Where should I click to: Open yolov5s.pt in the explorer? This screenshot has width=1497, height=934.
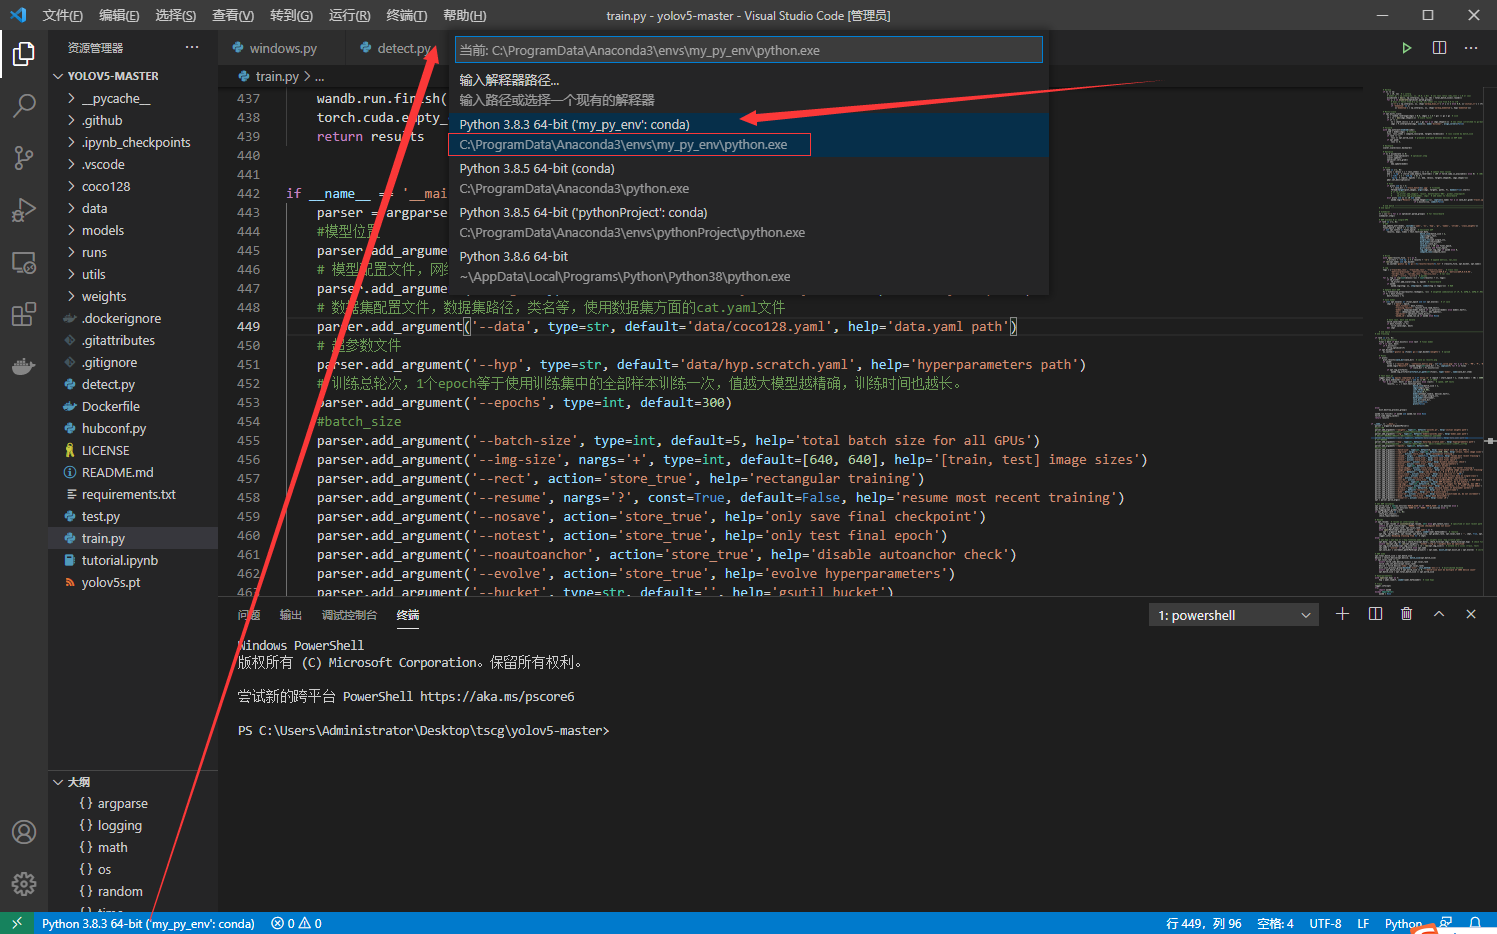point(133,582)
